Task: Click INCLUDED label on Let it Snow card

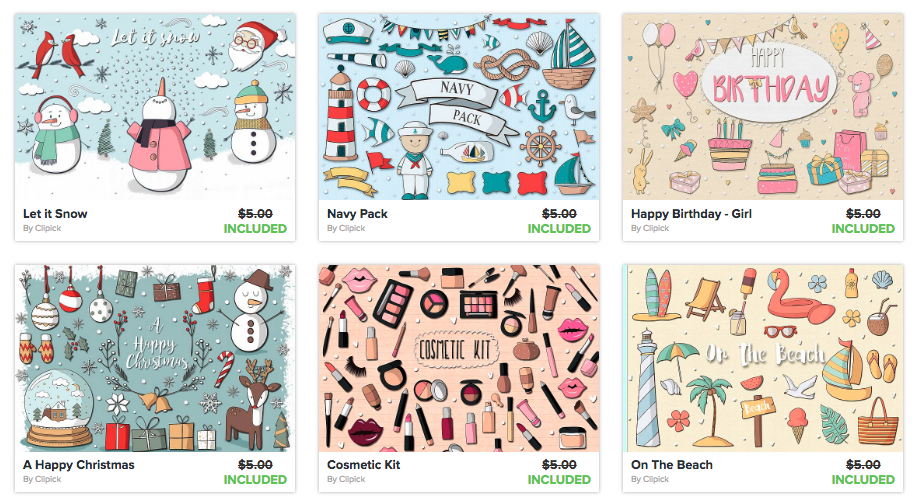Action: [255, 229]
